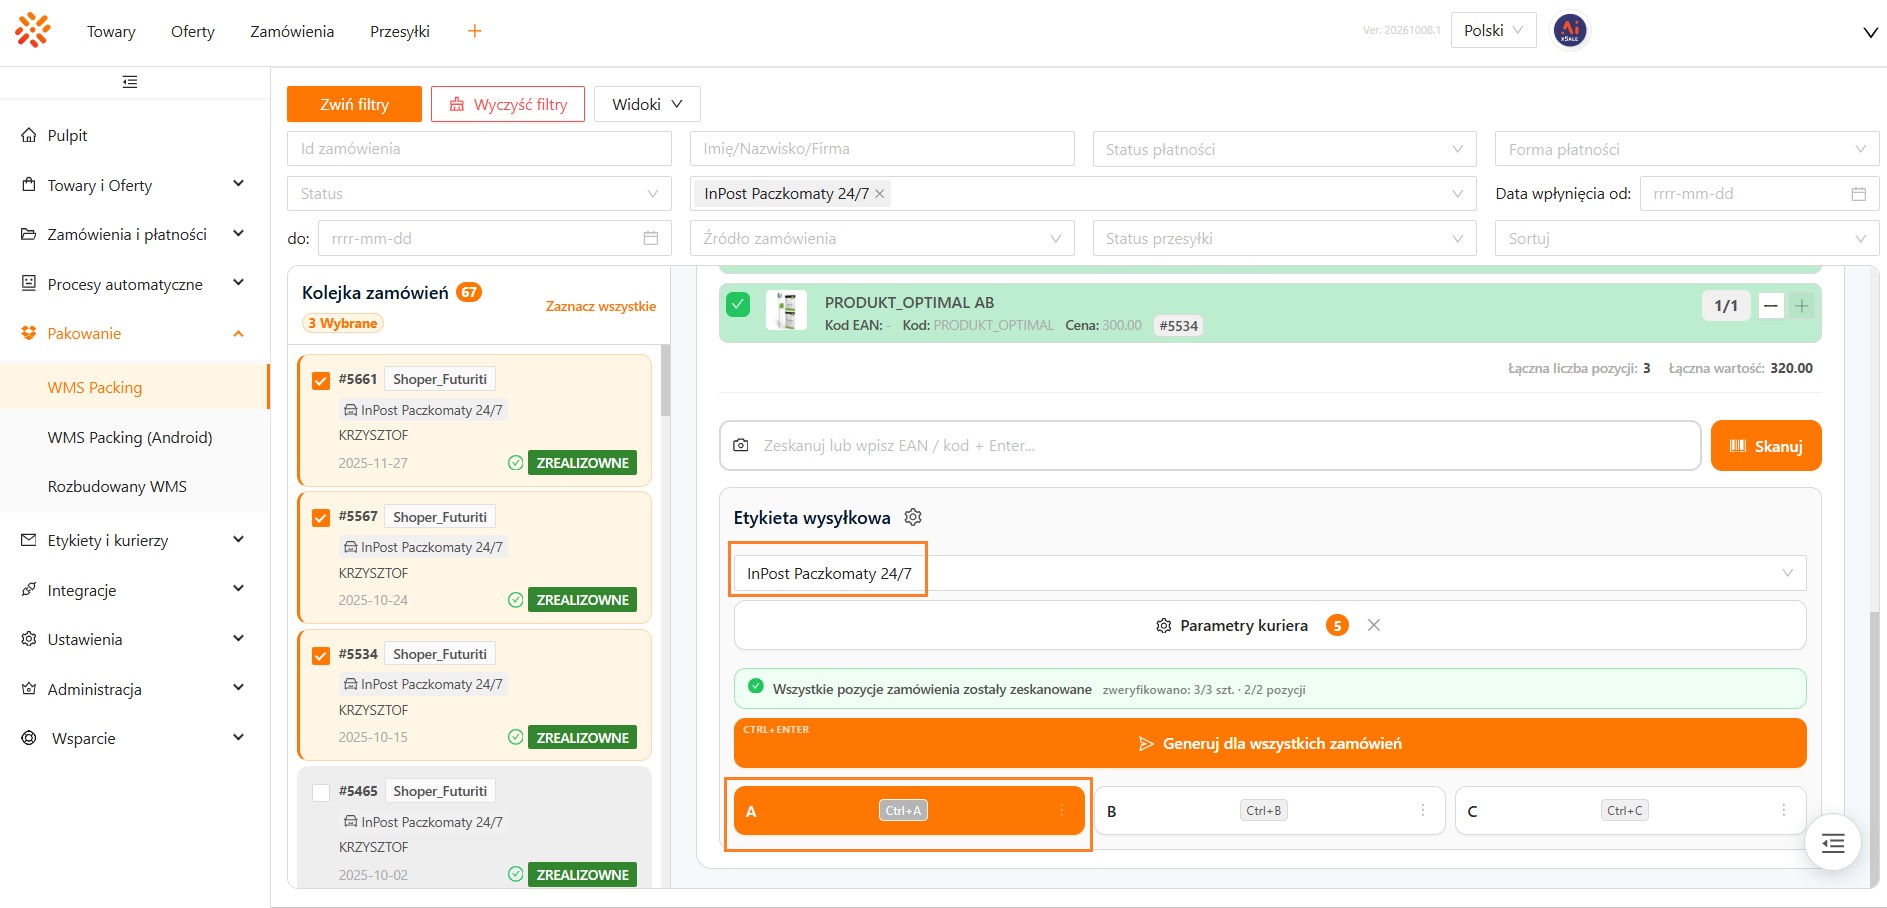Click the orange Skanuj button
Viewport: 1887px width, 908px height.
[1766, 445]
